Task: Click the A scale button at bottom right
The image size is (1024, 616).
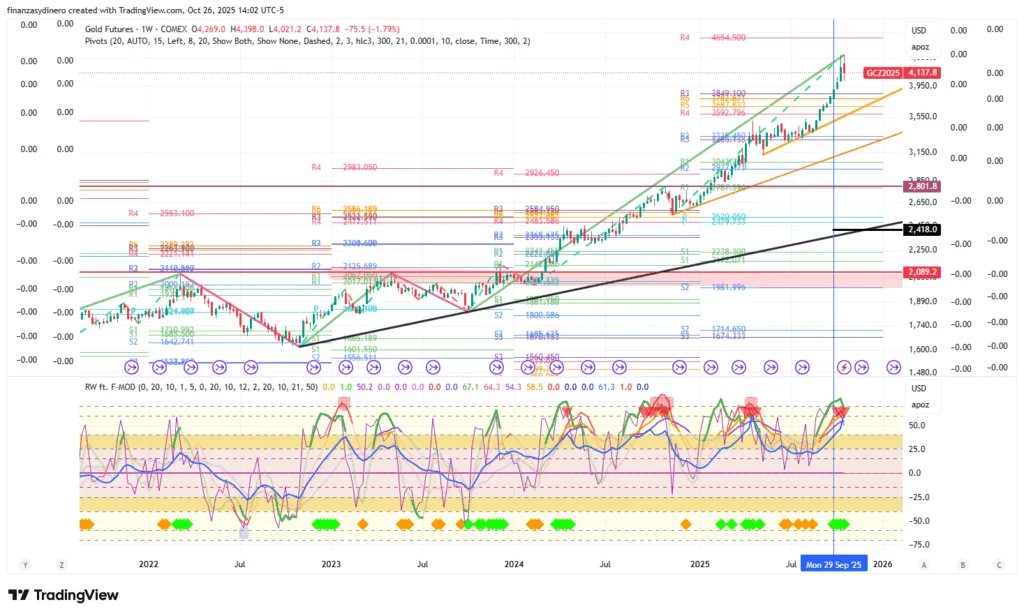Action: [x=924, y=565]
